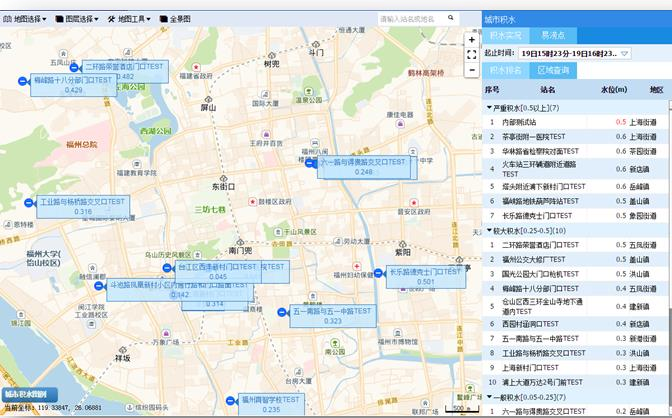Open the 地图选择 dropdown menu

coord(25,19)
